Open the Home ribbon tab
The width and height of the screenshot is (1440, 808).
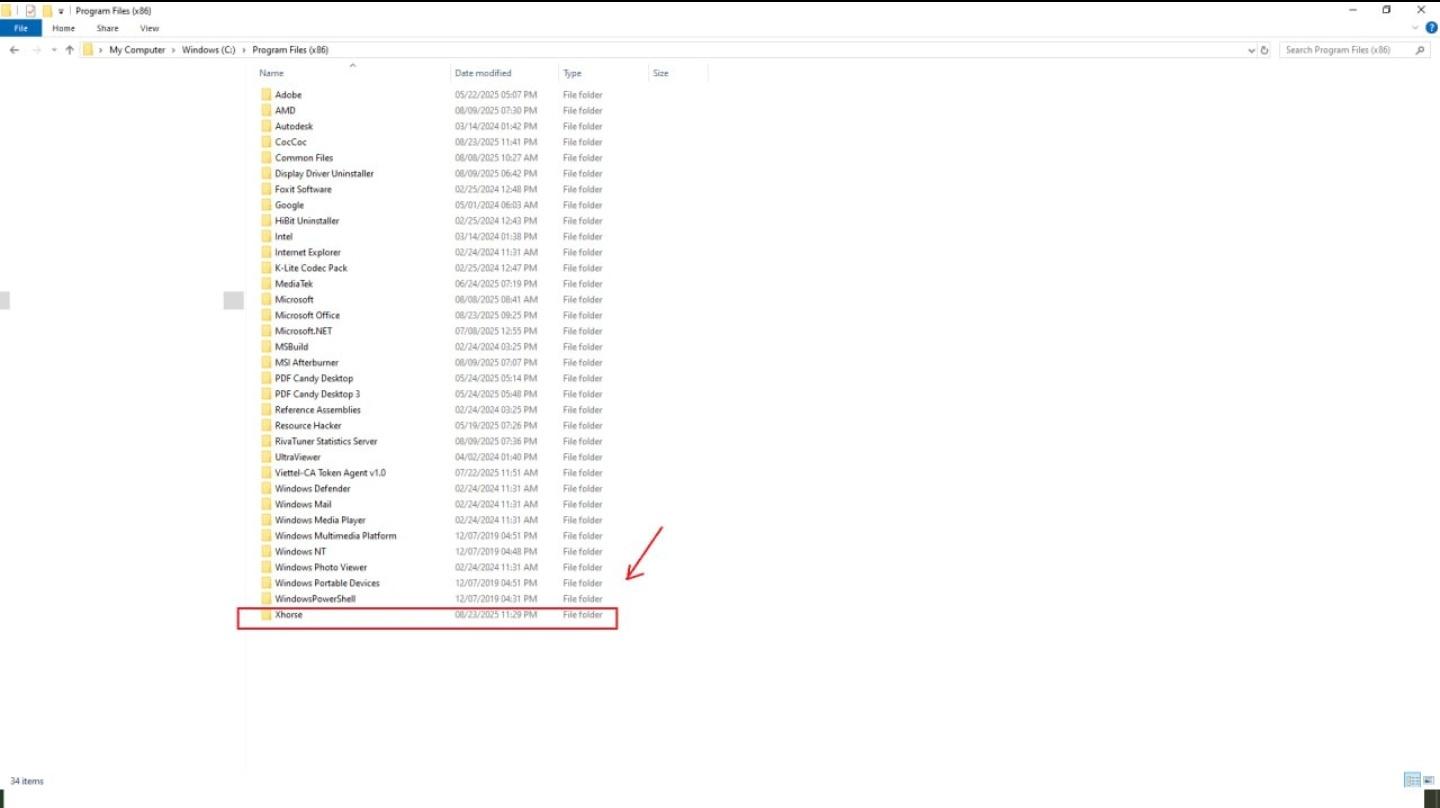click(x=64, y=28)
